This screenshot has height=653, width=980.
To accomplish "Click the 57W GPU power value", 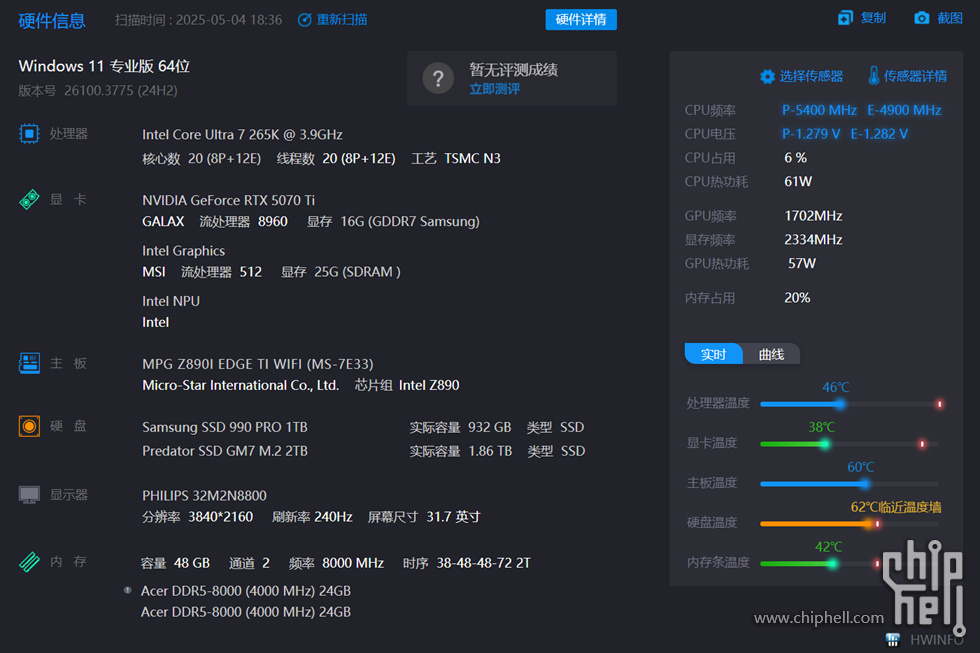I will (802, 263).
